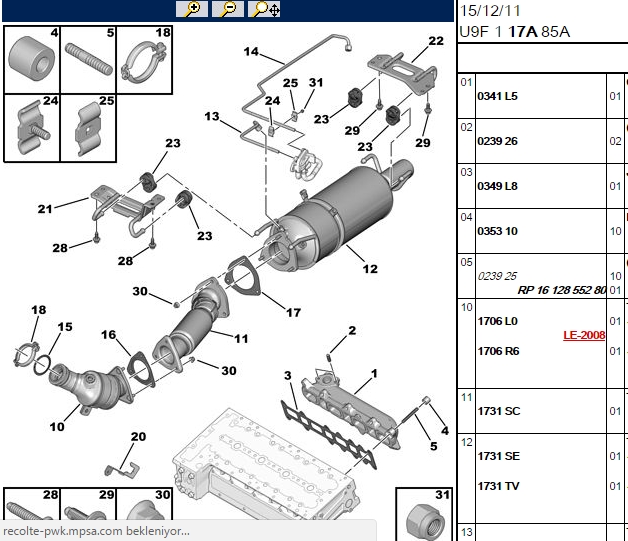Click row index 13 in parts table

[466, 532]
